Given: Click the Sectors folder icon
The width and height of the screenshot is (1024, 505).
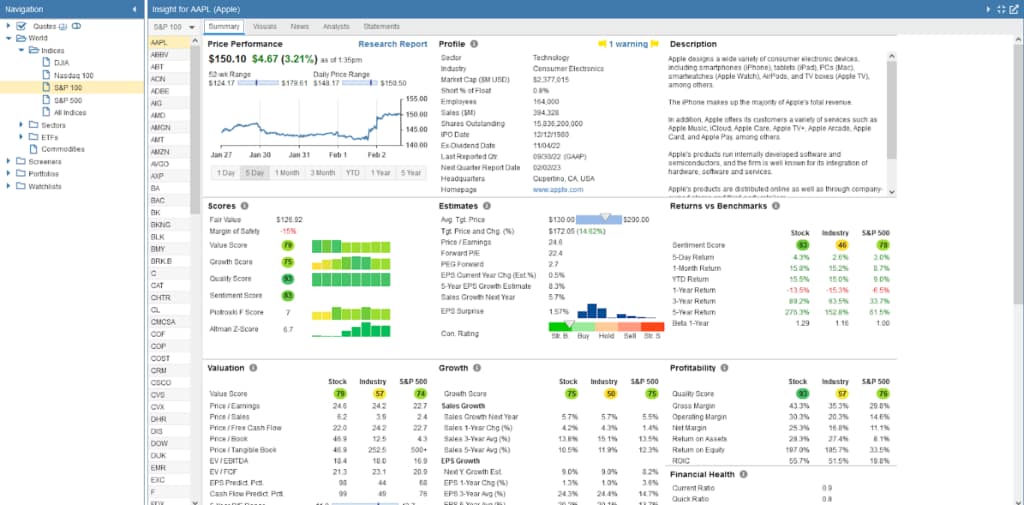Looking at the screenshot, I should pos(34,124).
